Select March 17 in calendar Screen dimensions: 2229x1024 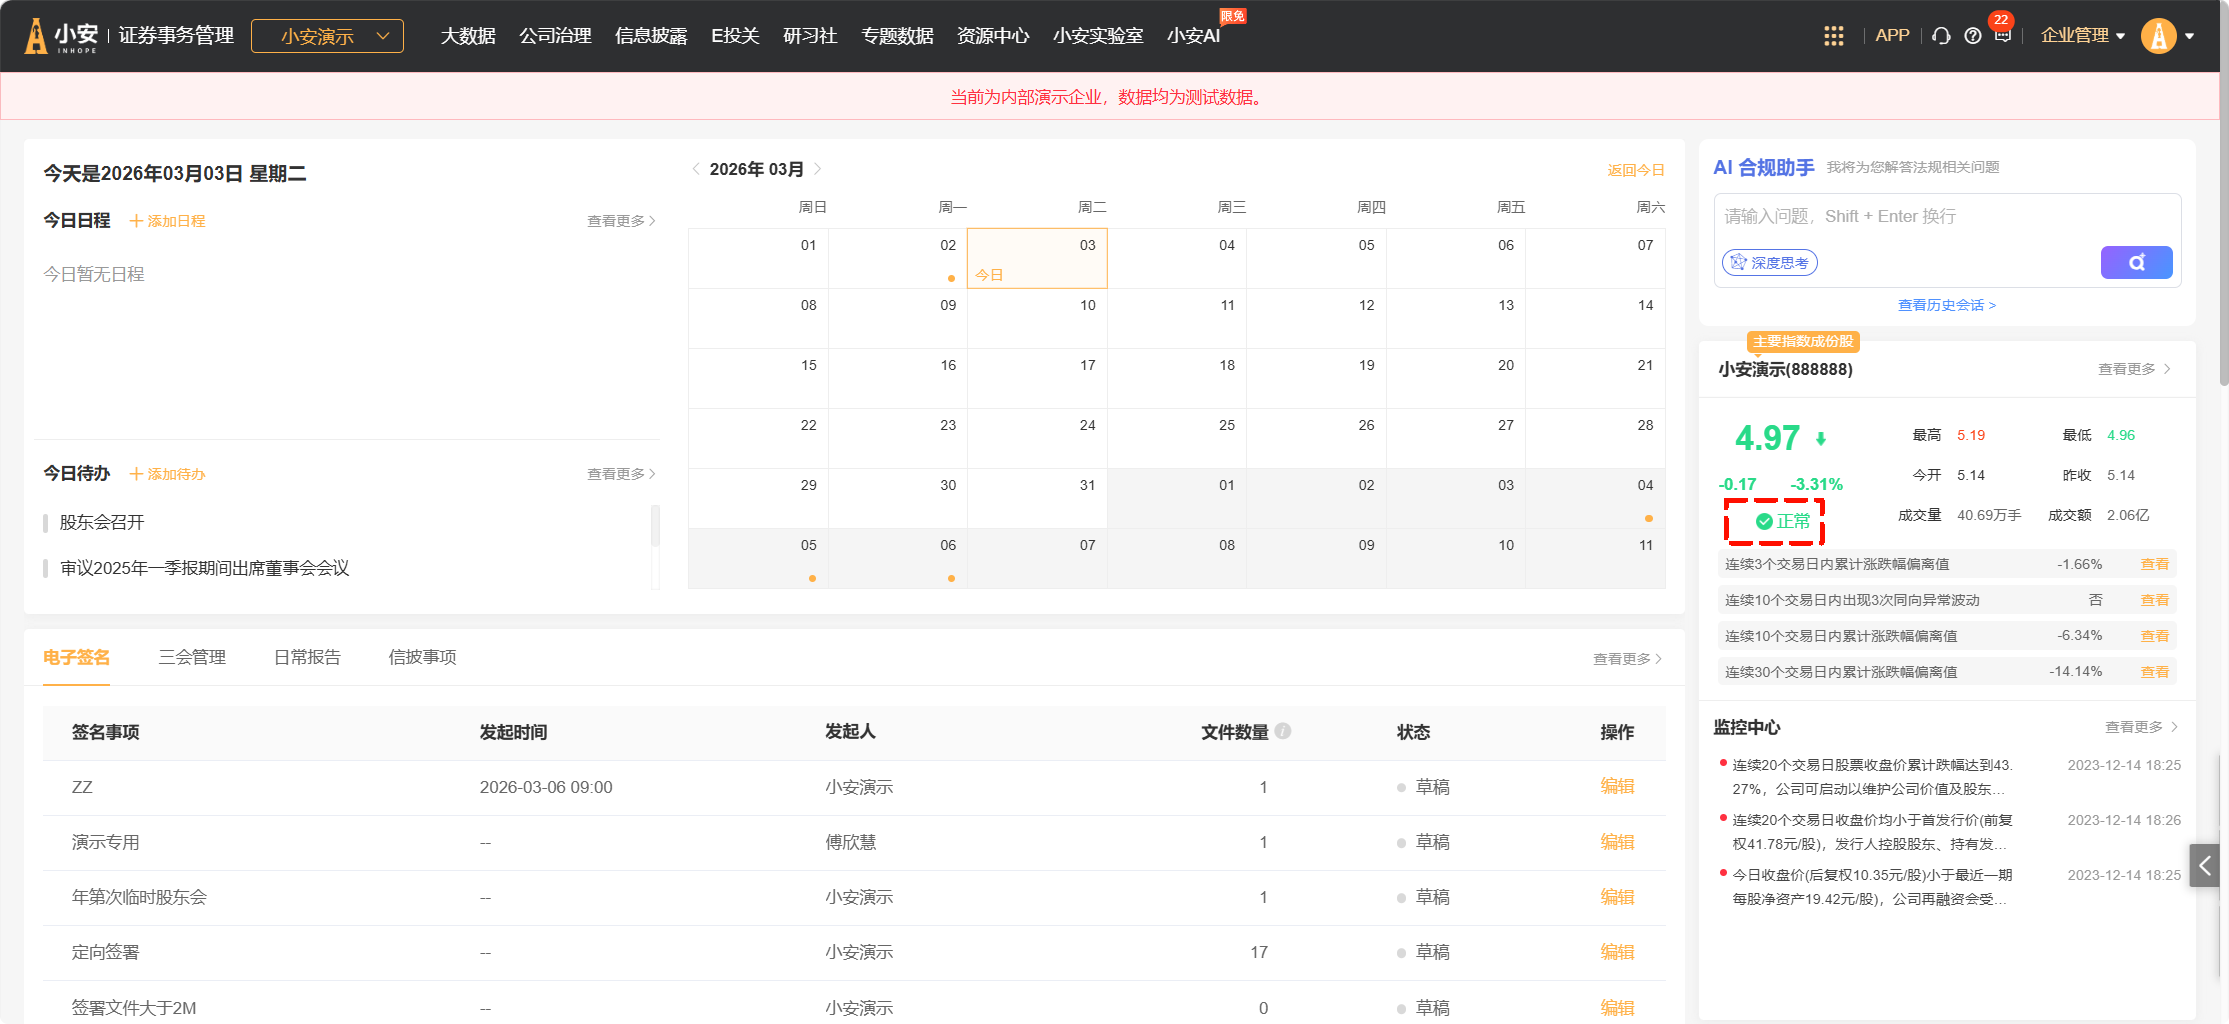[x=1037, y=378]
